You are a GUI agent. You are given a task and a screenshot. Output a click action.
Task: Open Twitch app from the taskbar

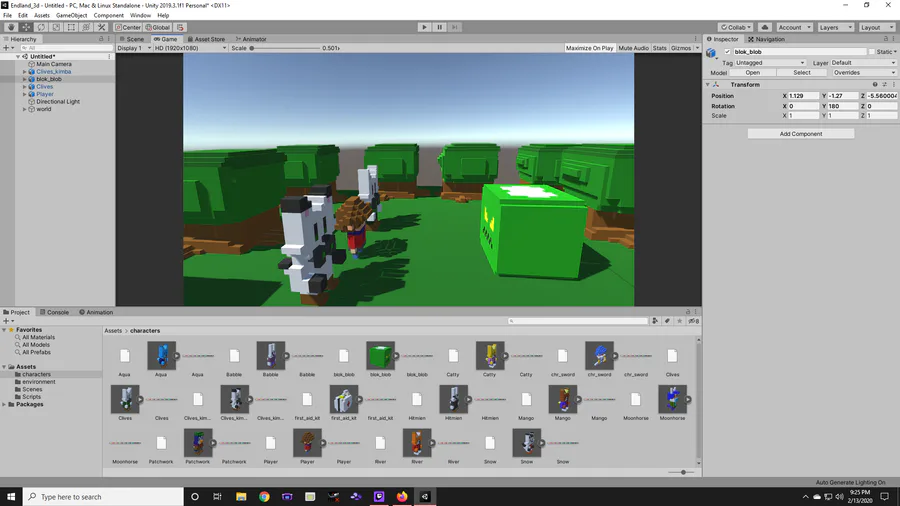(x=379, y=496)
